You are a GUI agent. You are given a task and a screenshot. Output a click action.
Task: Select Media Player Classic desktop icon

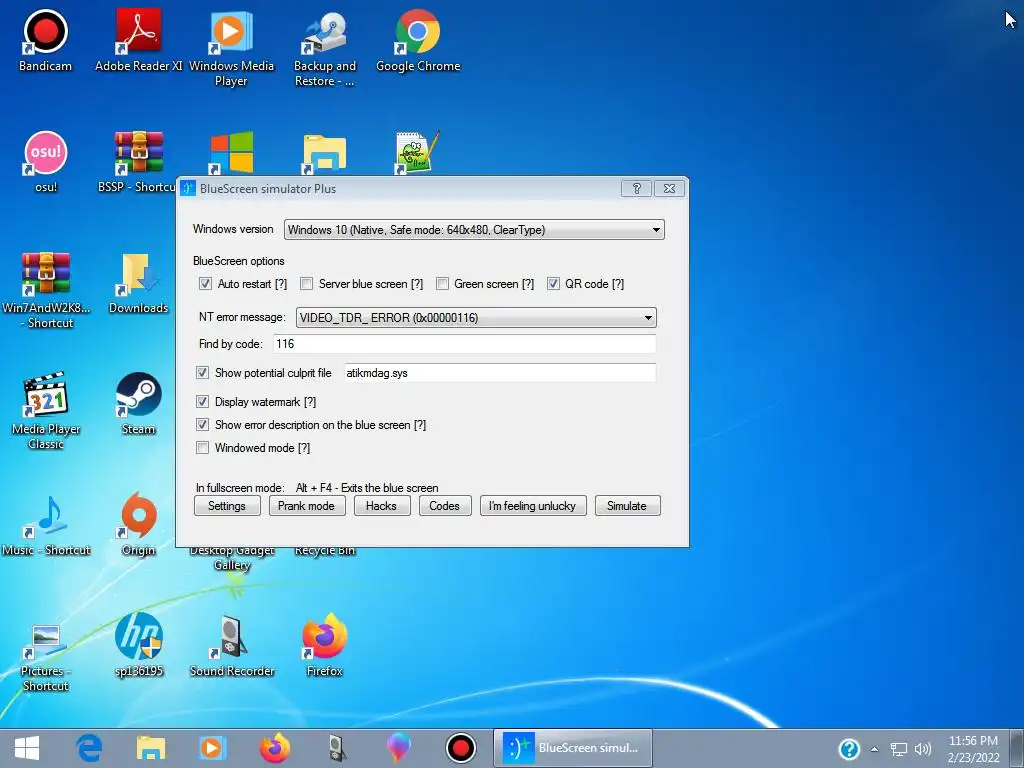[x=46, y=411]
